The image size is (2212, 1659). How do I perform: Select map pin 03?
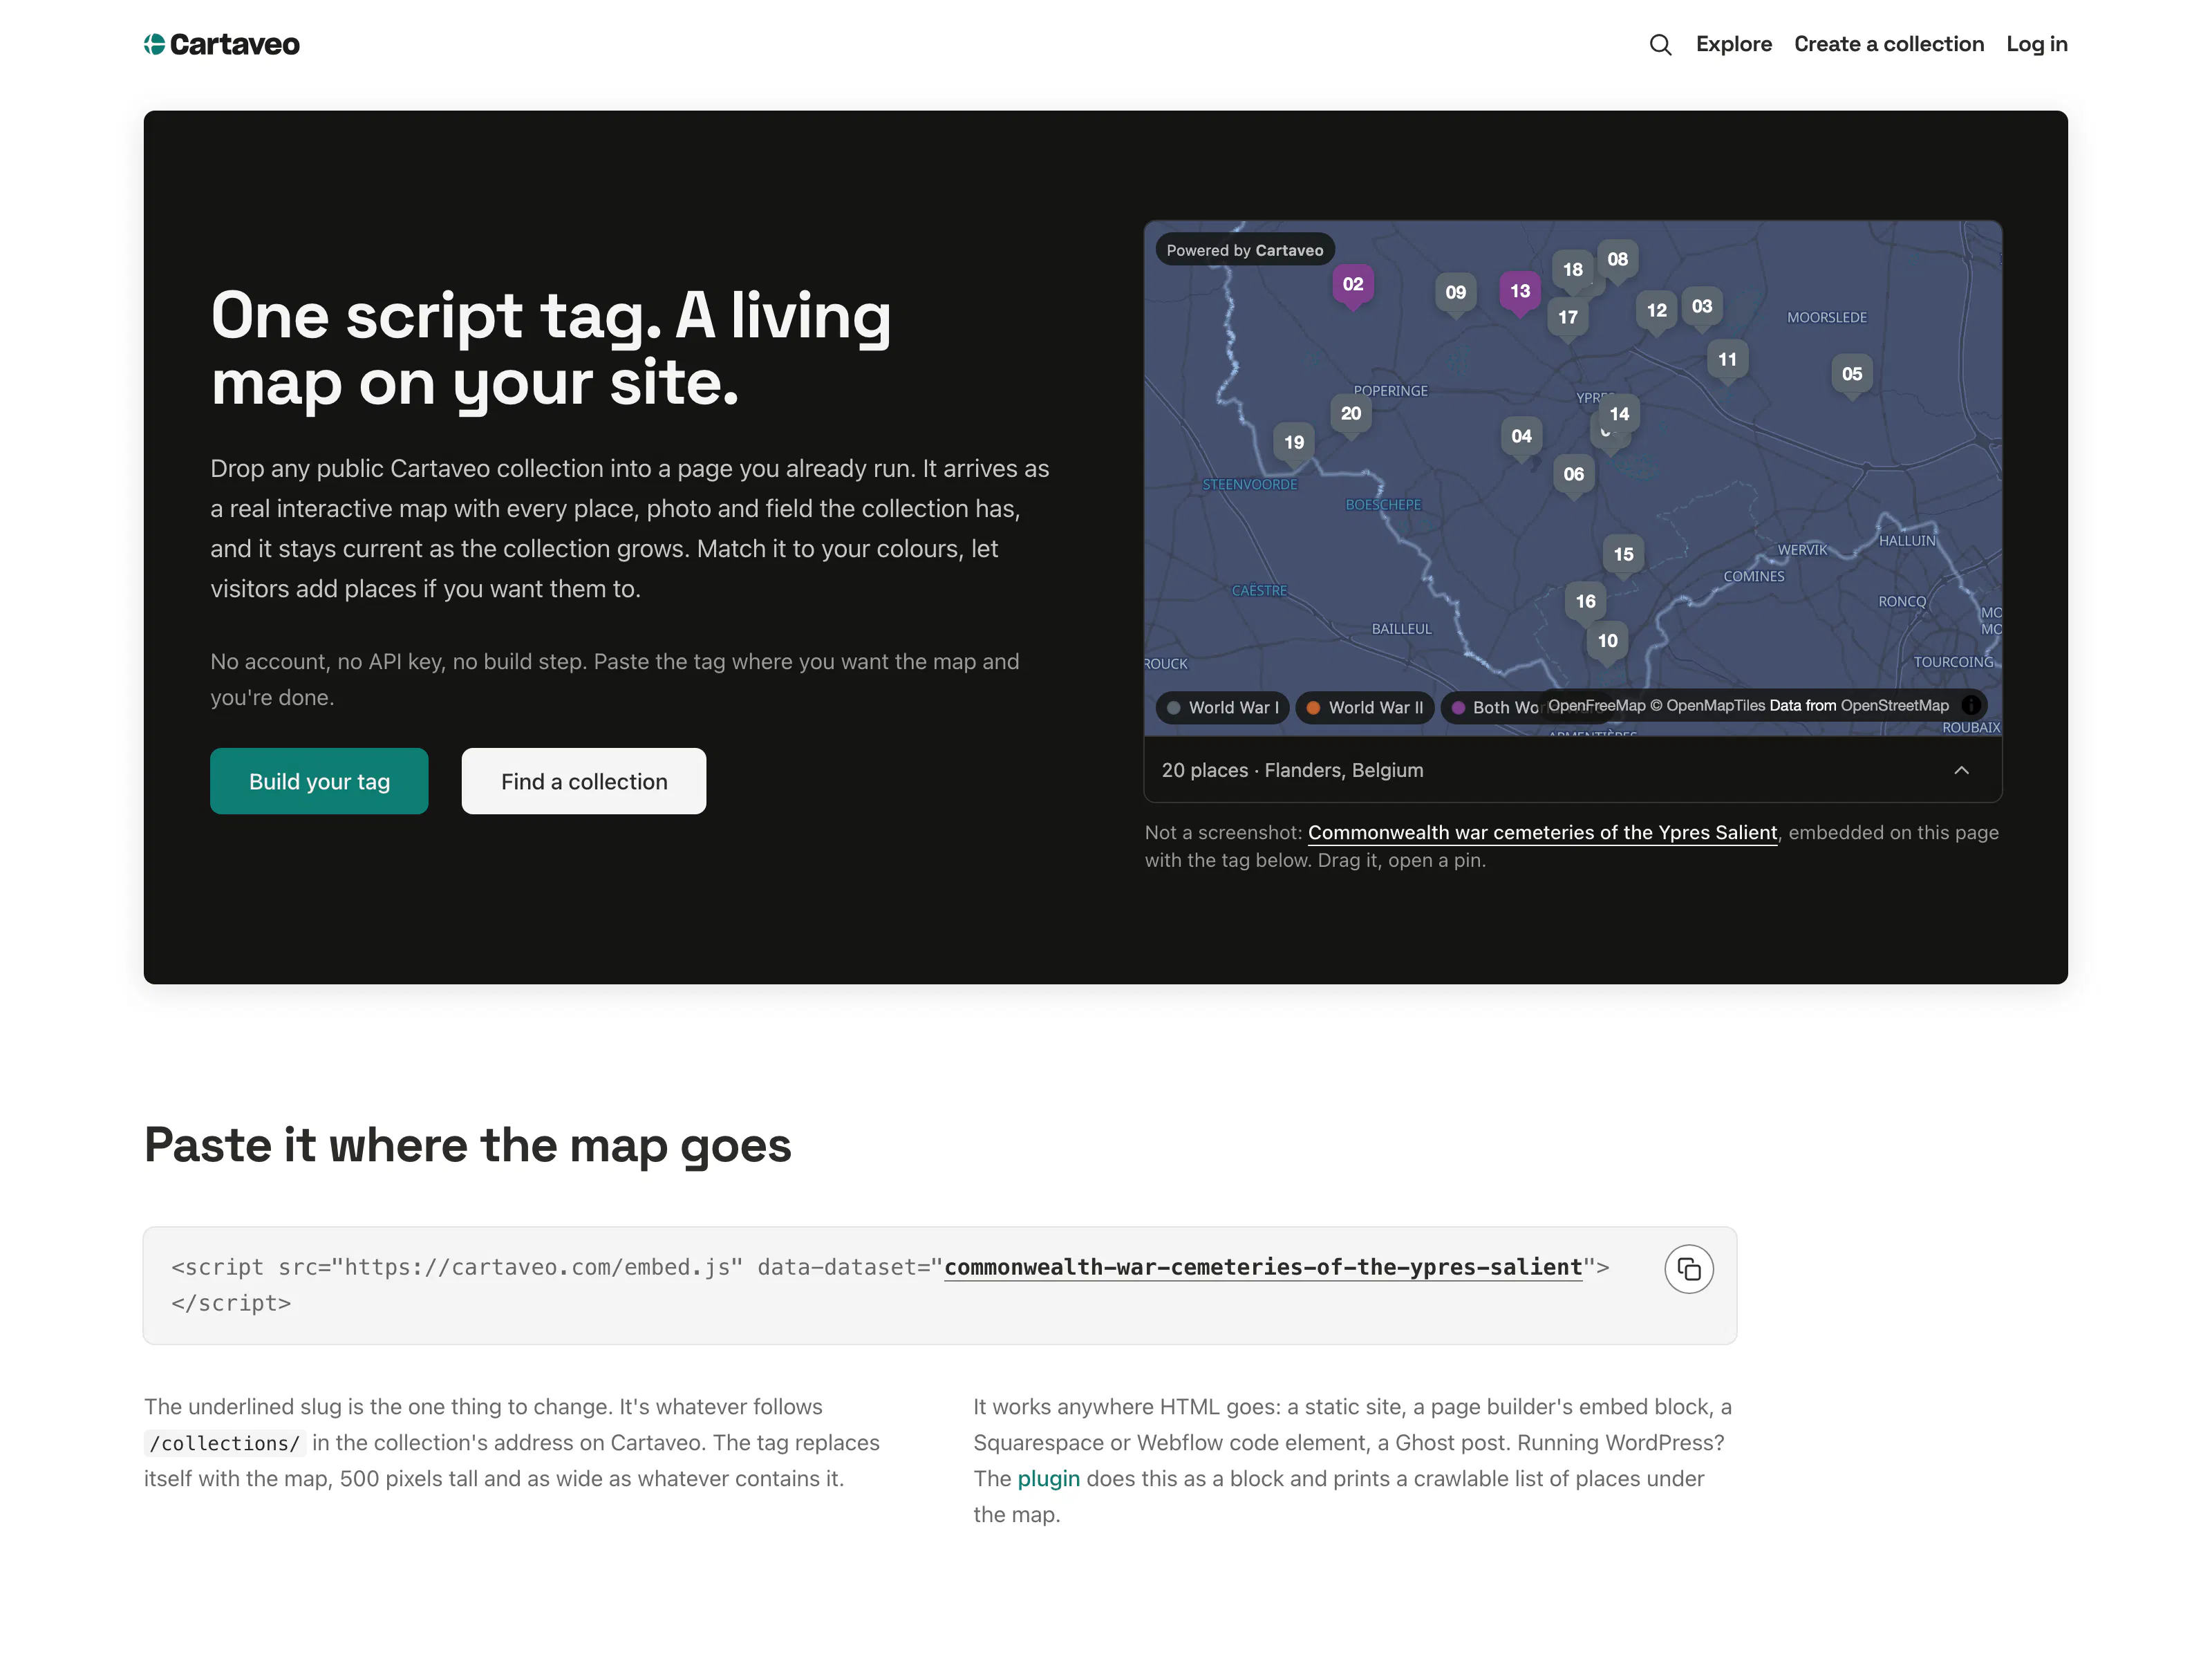pyautogui.click(x=1702, y=307)
